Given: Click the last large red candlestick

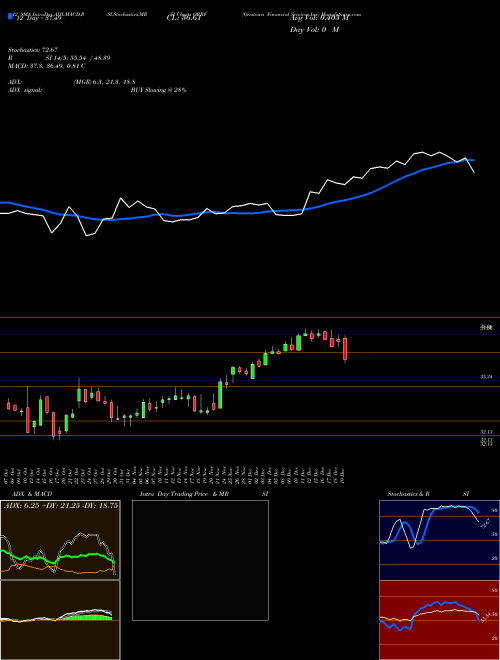Looking at the screenshot, I should 345,349.
